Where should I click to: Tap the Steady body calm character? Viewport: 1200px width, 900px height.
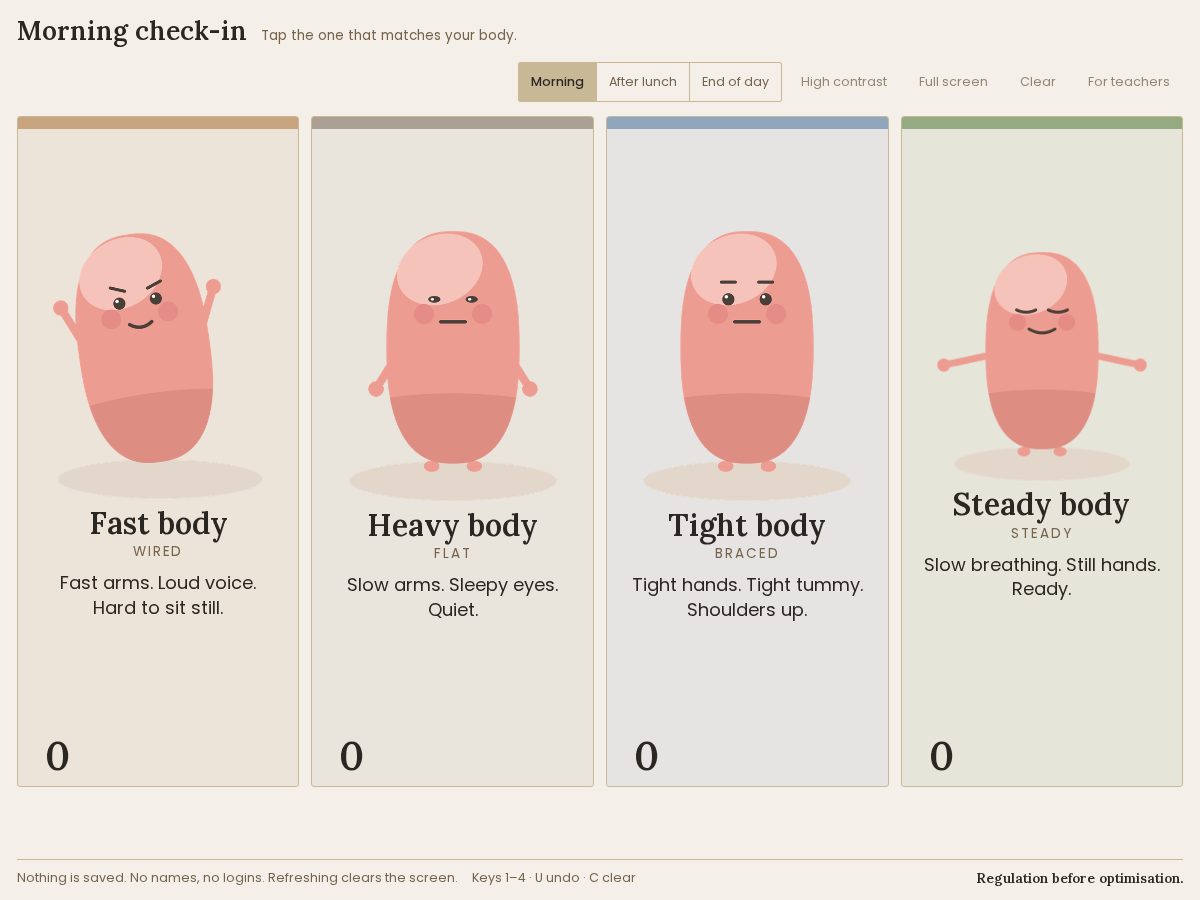[x=1041, y=353]
